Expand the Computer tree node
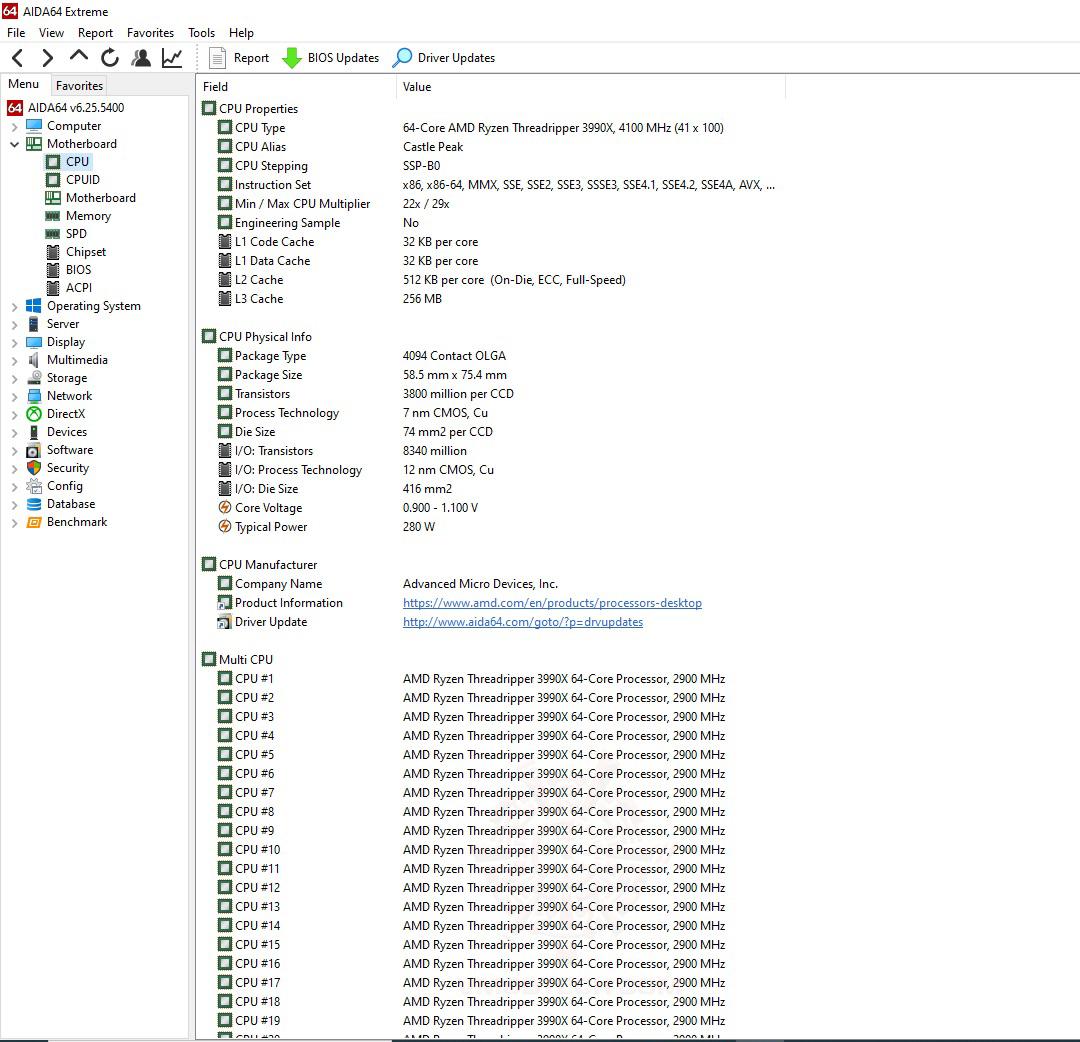This screenshot has height=1042, width=1080. click(14, 127)
